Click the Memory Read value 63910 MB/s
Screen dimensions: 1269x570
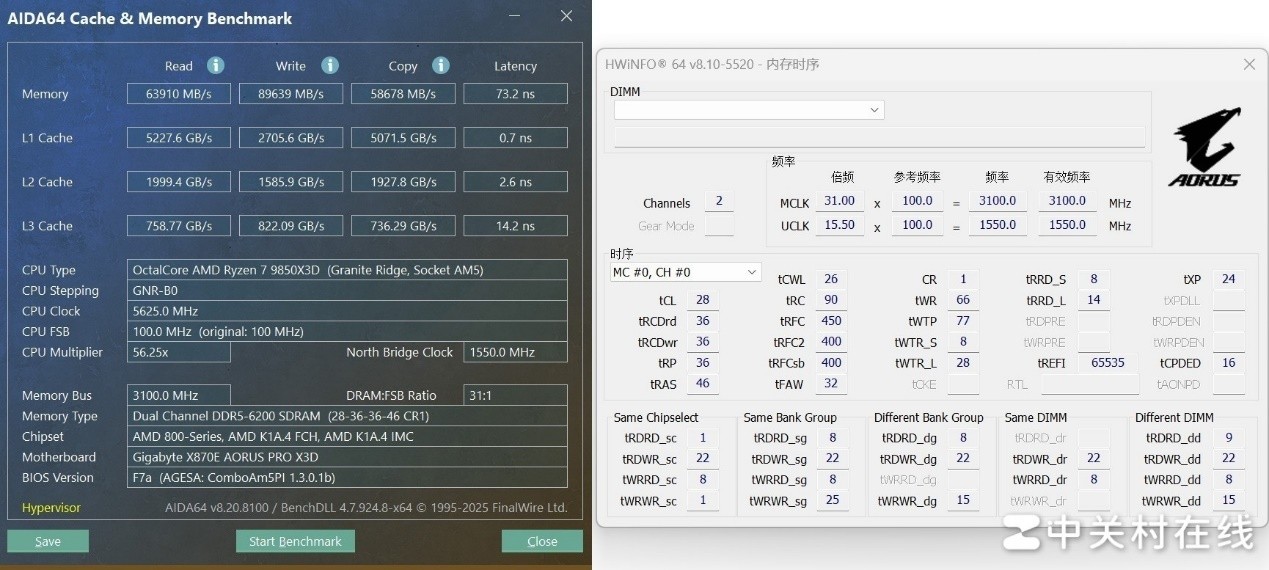[x=179, y=94]
